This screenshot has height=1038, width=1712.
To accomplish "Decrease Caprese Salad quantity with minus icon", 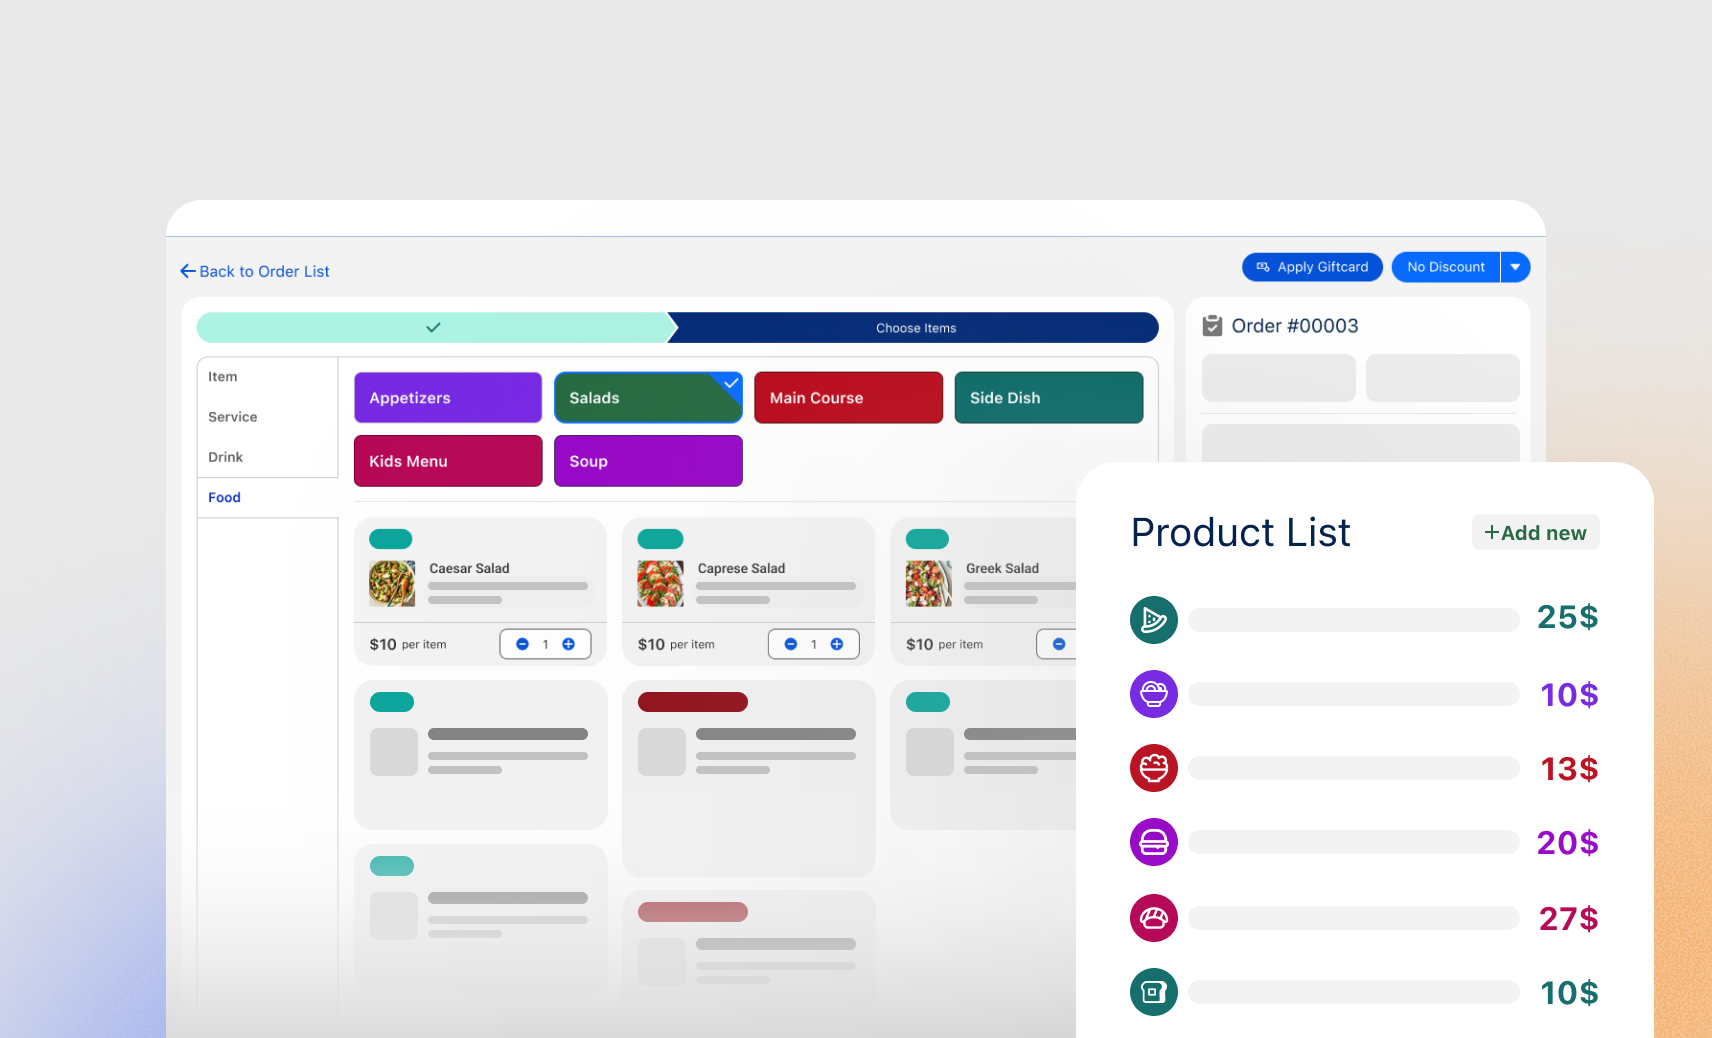I will pyautogui.click(x=791, y=644).
